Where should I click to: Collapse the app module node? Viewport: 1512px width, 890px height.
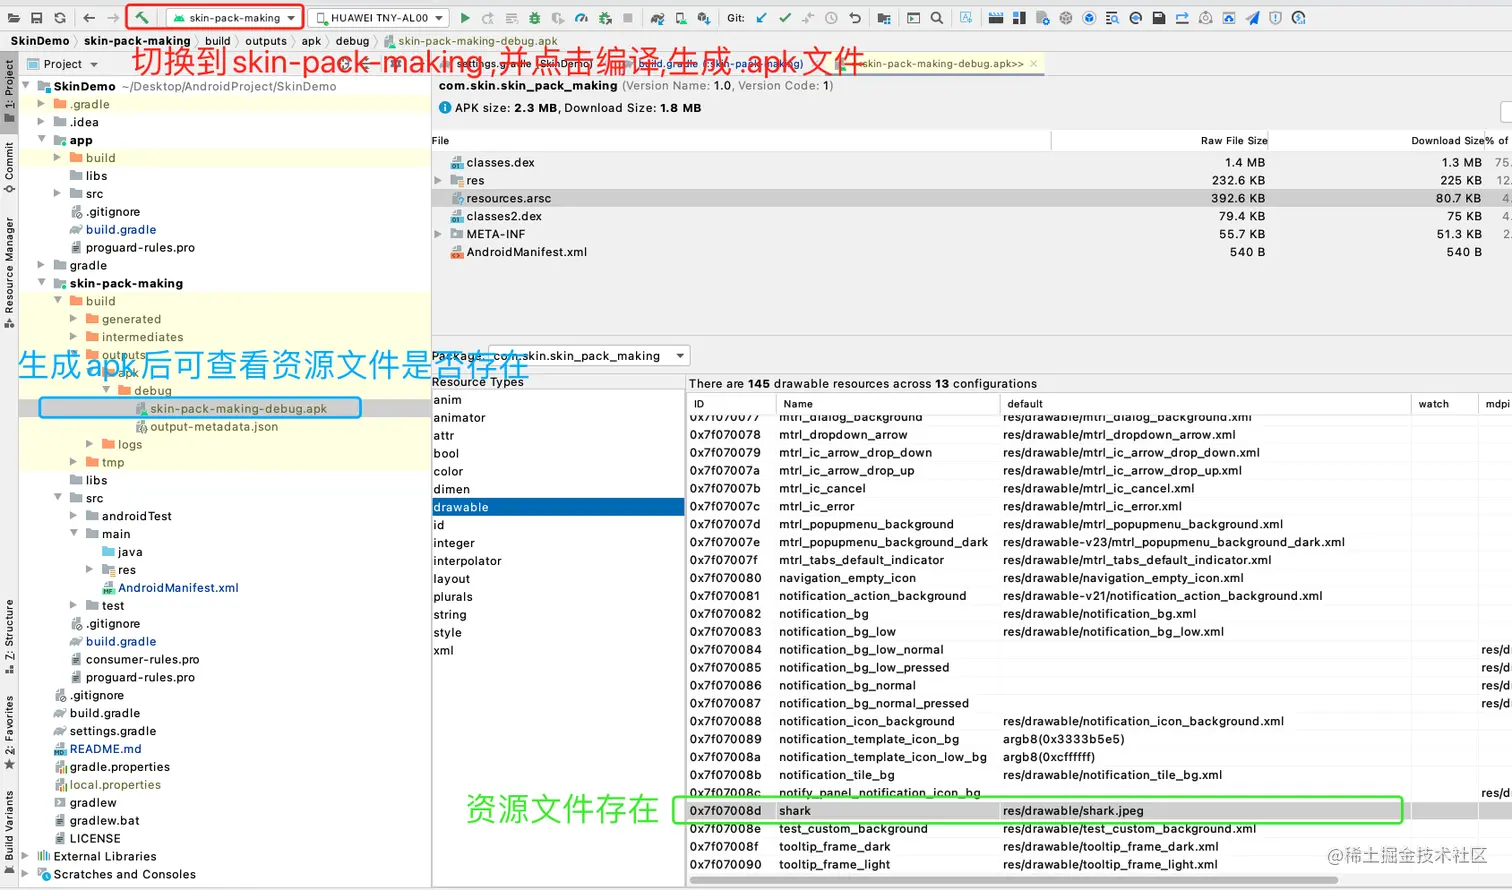point(41,140)
